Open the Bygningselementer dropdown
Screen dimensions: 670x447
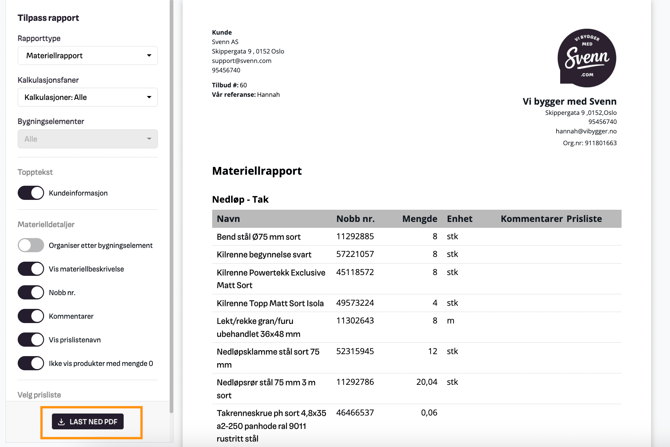87,139
